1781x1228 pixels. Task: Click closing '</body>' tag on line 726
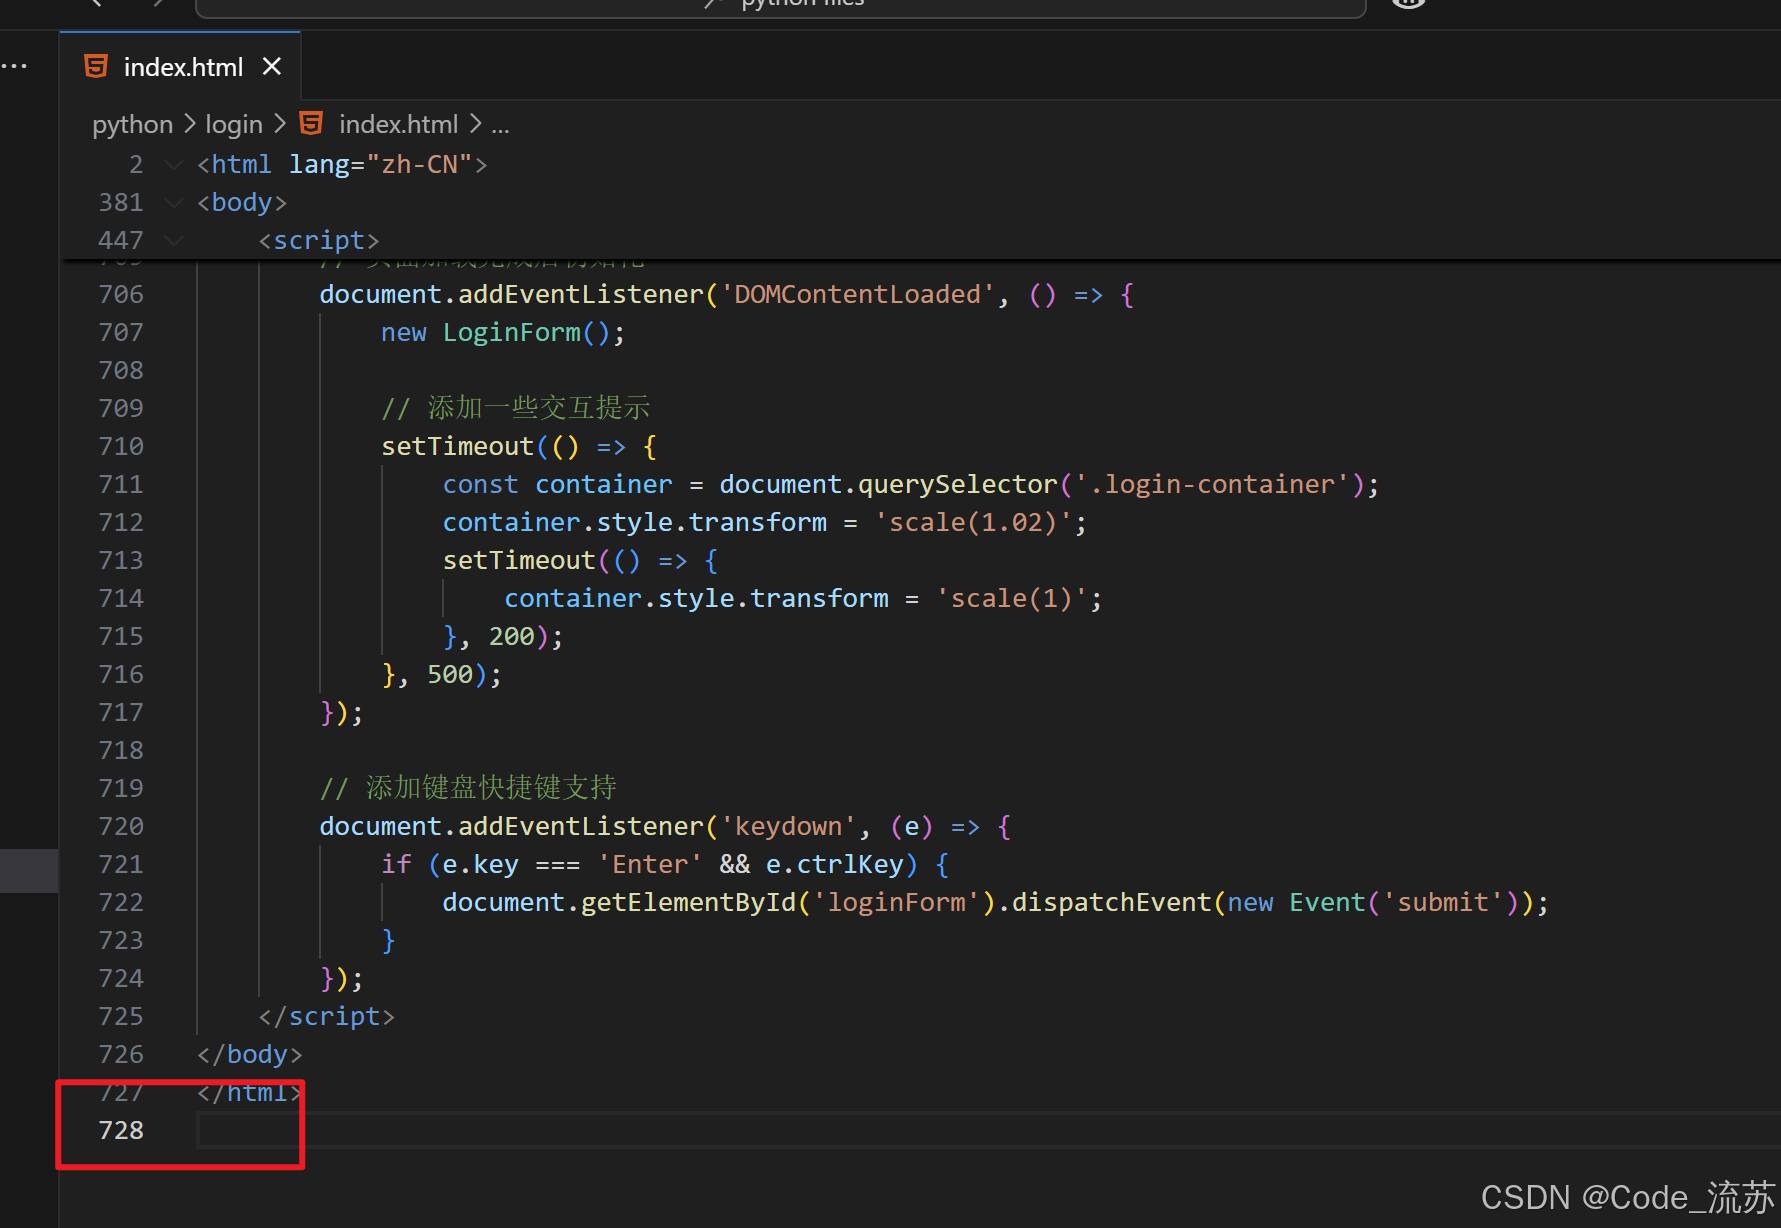click(x=249, y=1054)
